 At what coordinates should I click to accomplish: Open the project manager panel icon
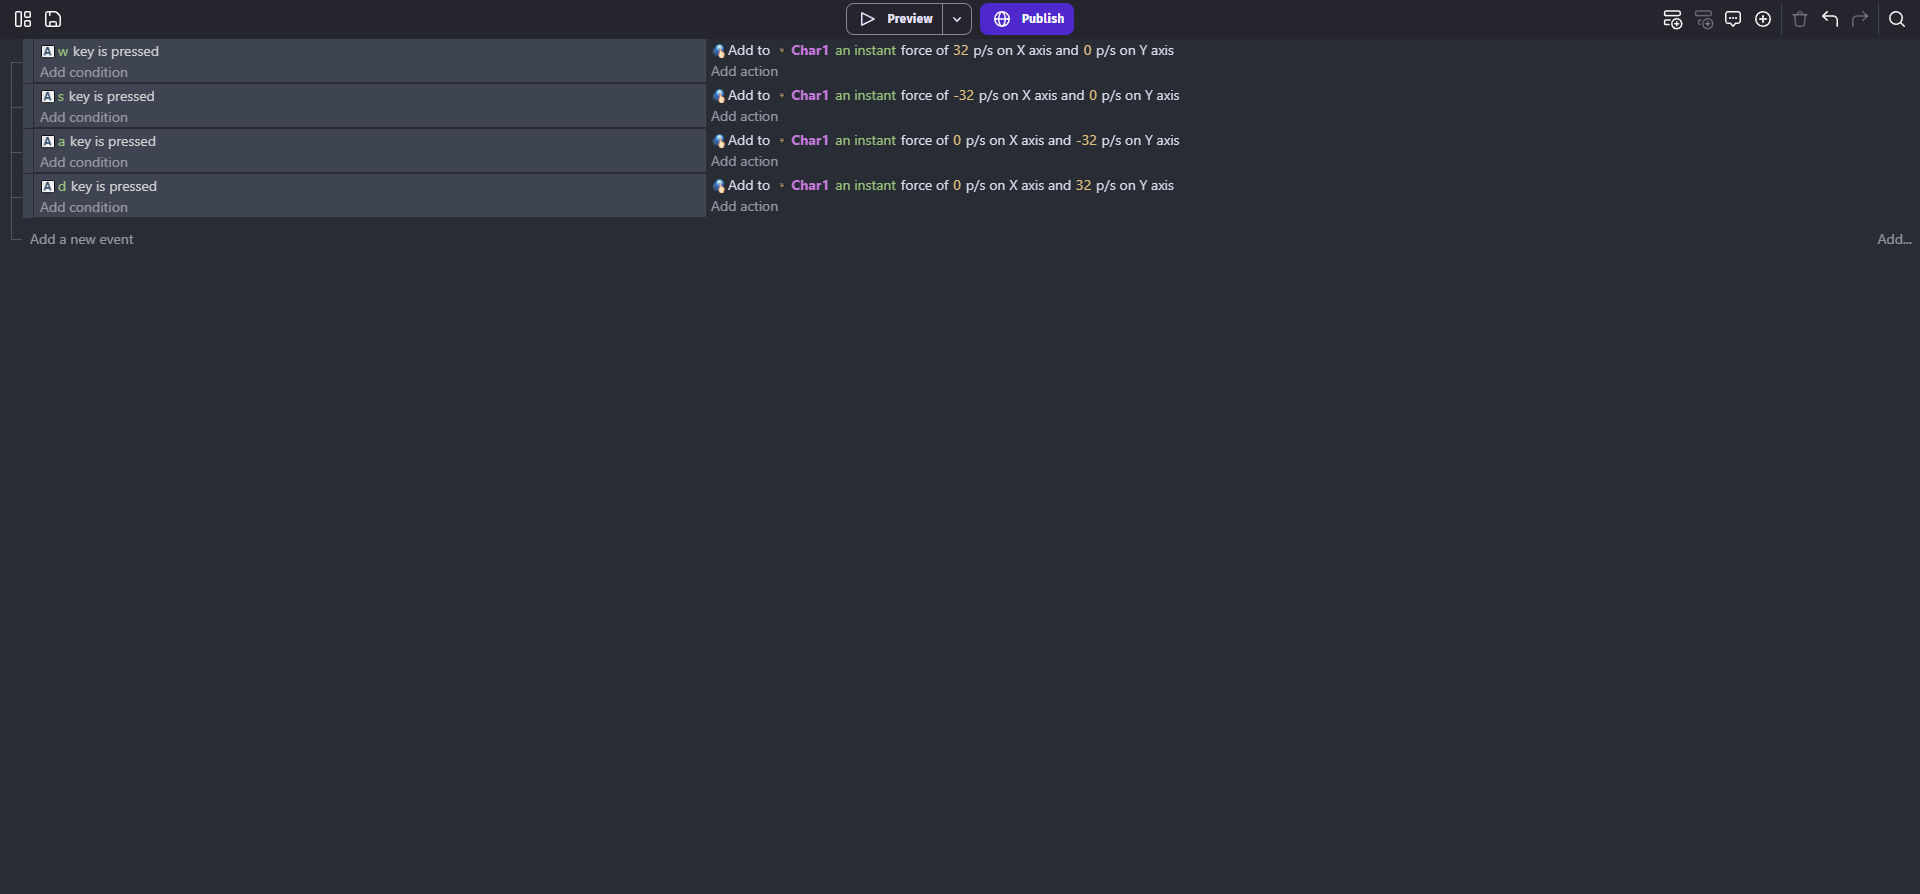point(23,19)
